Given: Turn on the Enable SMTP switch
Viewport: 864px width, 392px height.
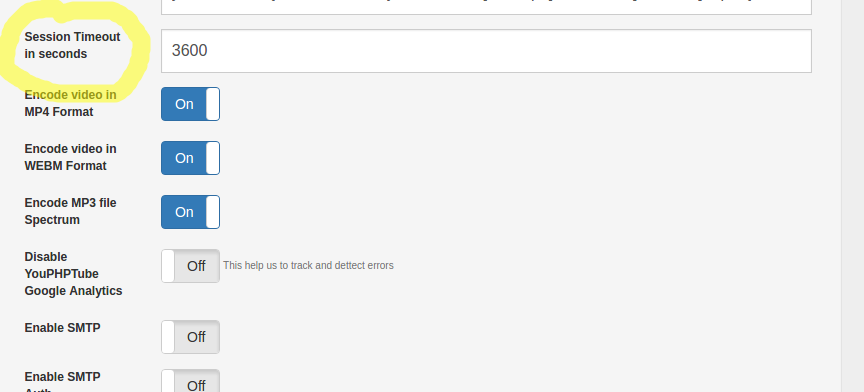Looking at the screenshot, I should tap(190, 337).
